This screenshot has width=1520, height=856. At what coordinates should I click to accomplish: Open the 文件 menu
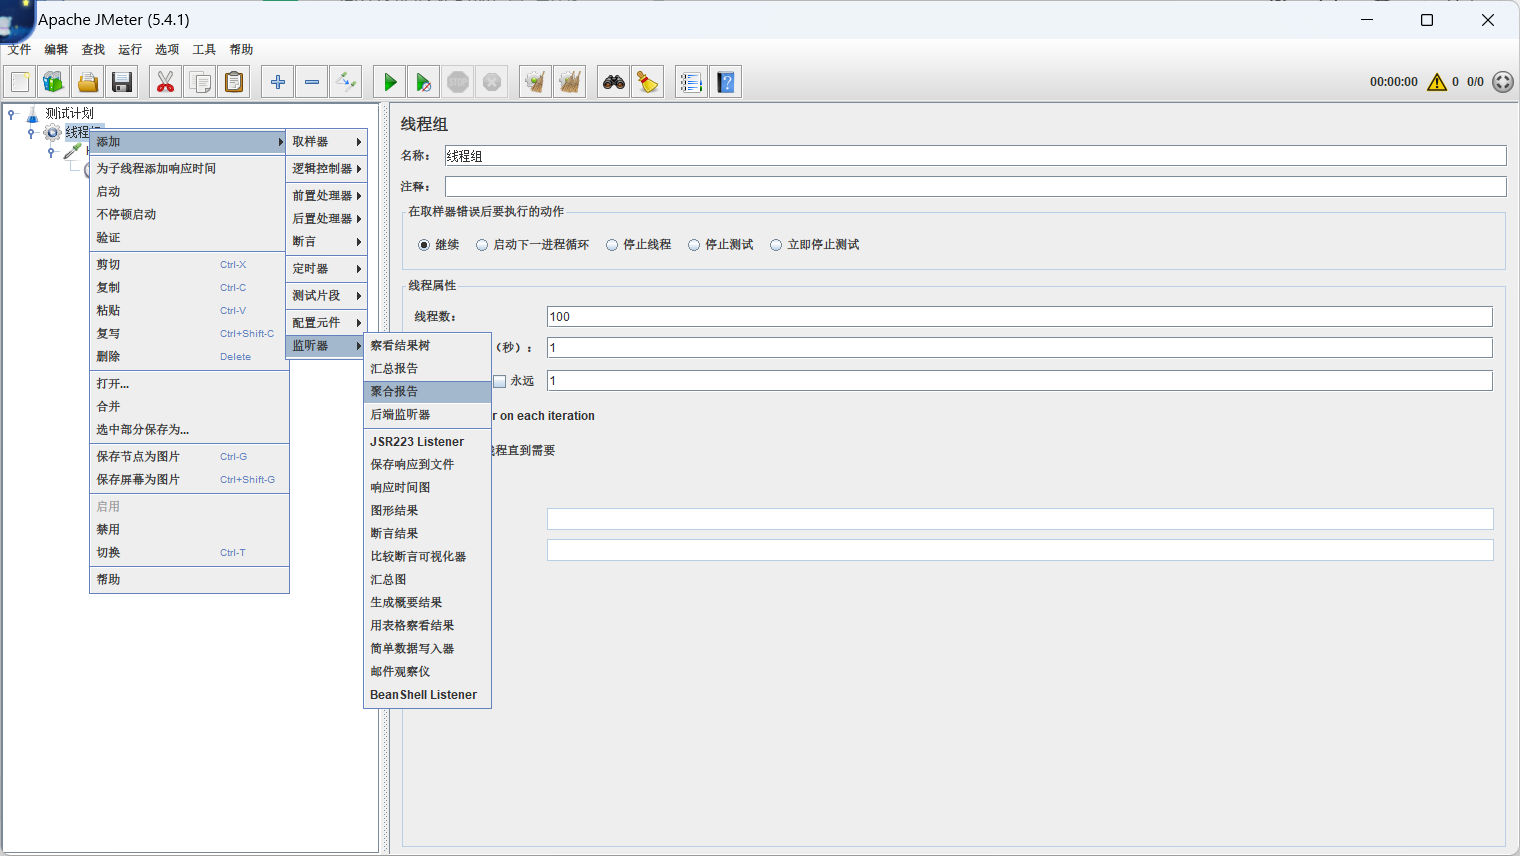[x=19, y=49]
